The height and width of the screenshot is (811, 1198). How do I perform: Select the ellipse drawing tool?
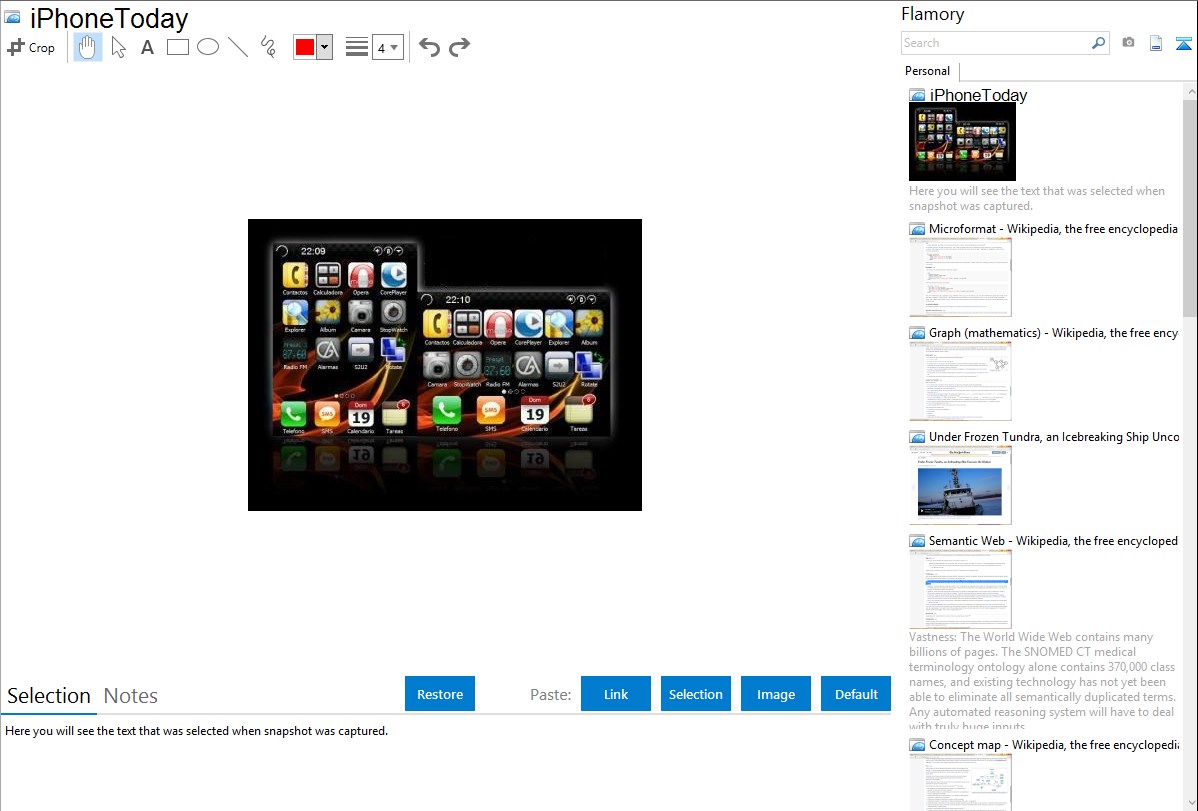(208, 47)
